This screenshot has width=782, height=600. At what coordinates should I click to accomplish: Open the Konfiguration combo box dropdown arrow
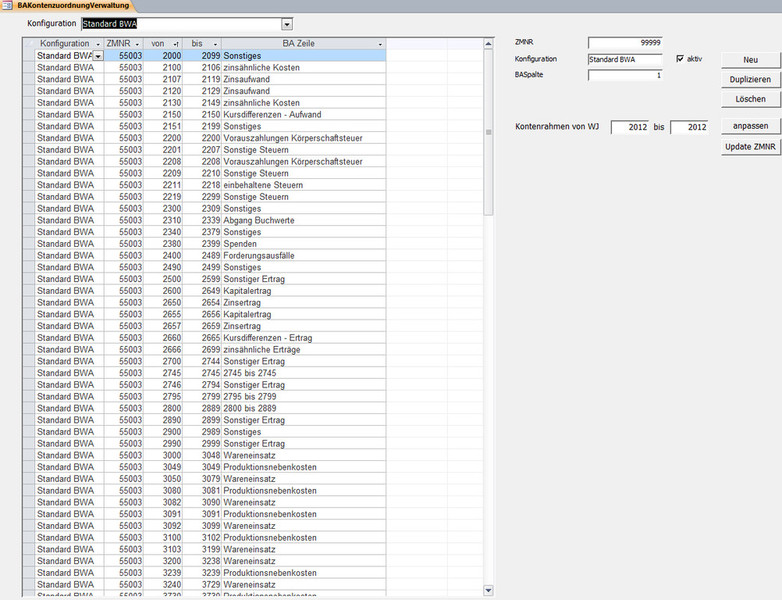coord(287,24)
